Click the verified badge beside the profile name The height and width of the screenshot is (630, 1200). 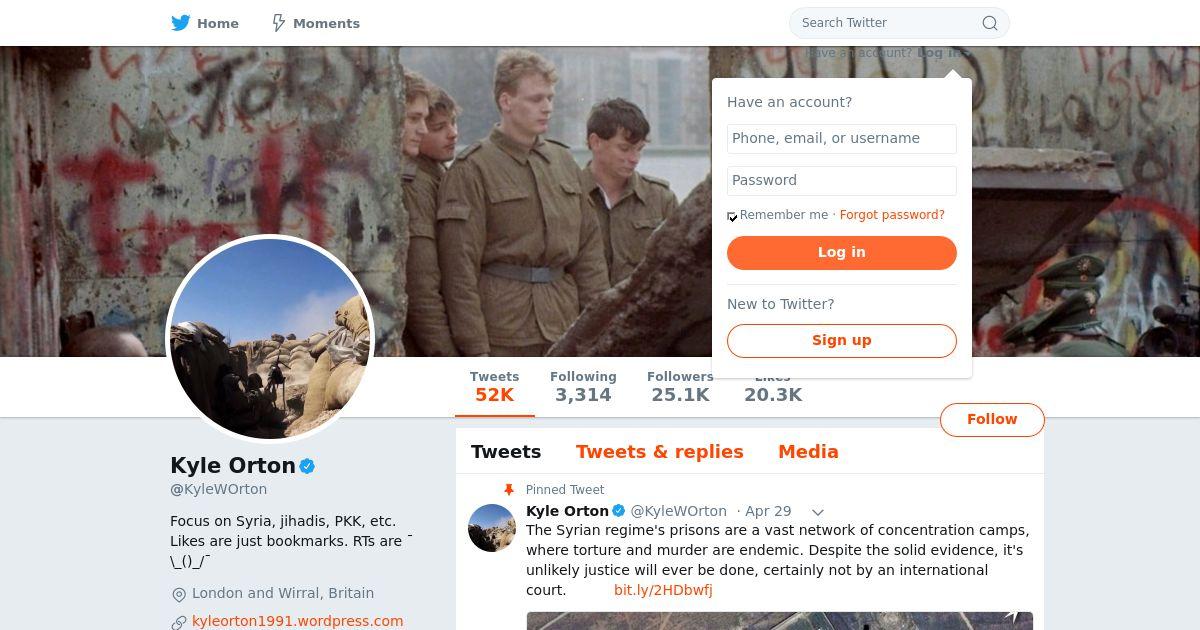pos(308,466)
